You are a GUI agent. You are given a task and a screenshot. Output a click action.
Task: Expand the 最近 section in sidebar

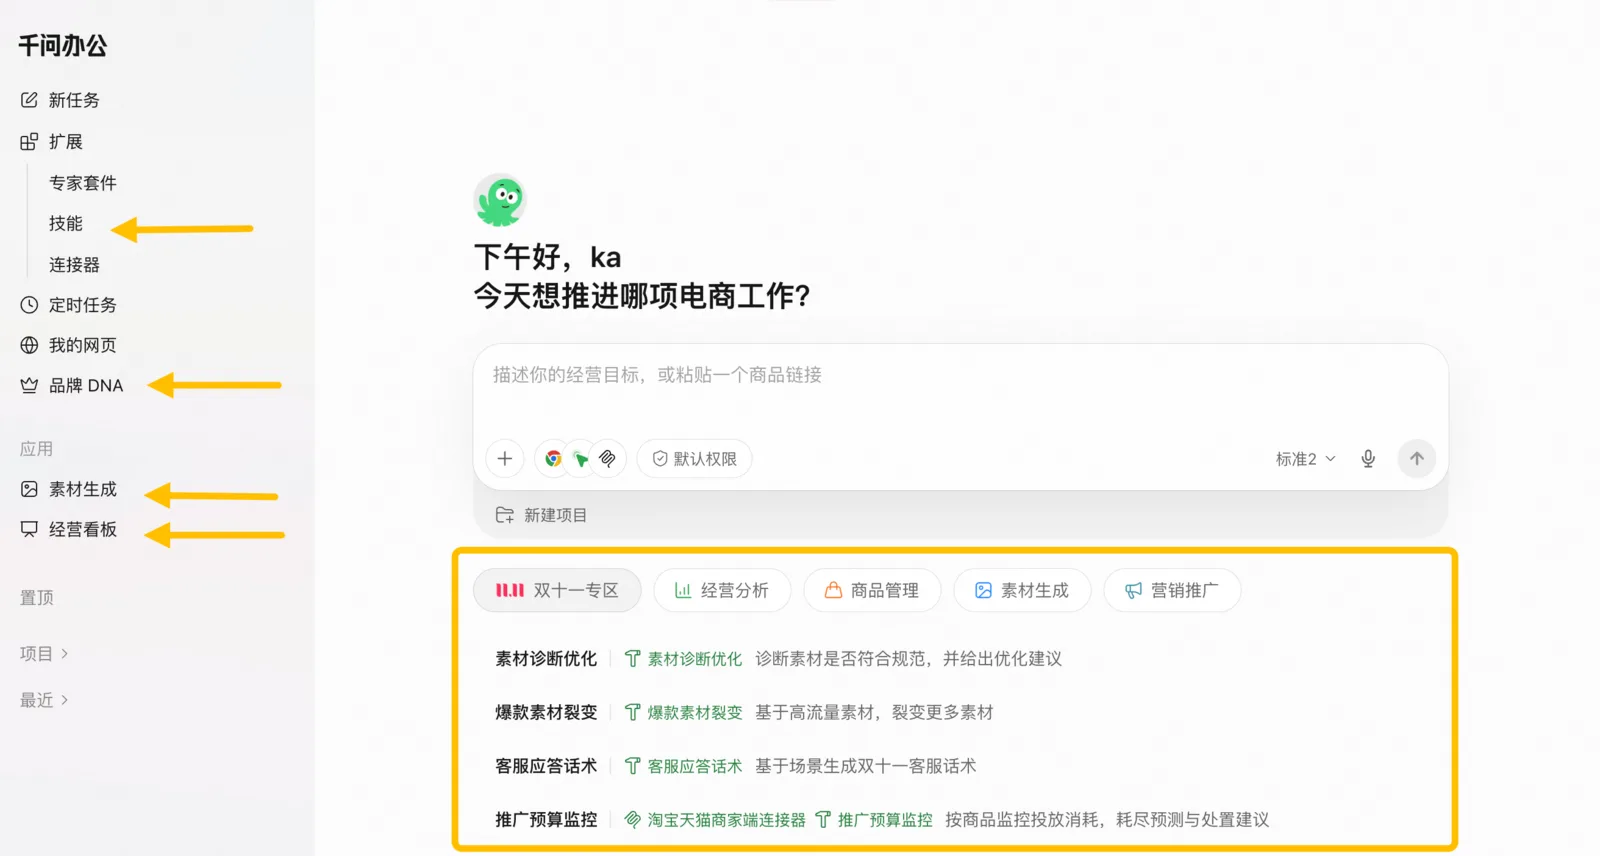tap(44, 700)
